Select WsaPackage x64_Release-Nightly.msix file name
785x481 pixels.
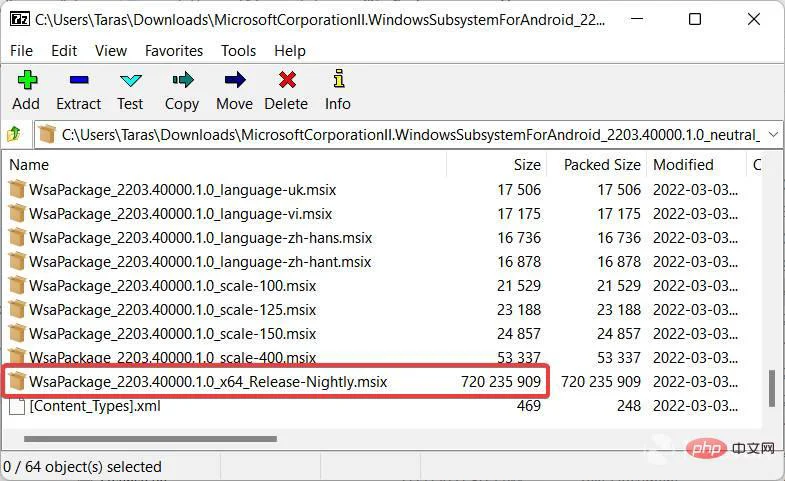[x=208, y=382]
